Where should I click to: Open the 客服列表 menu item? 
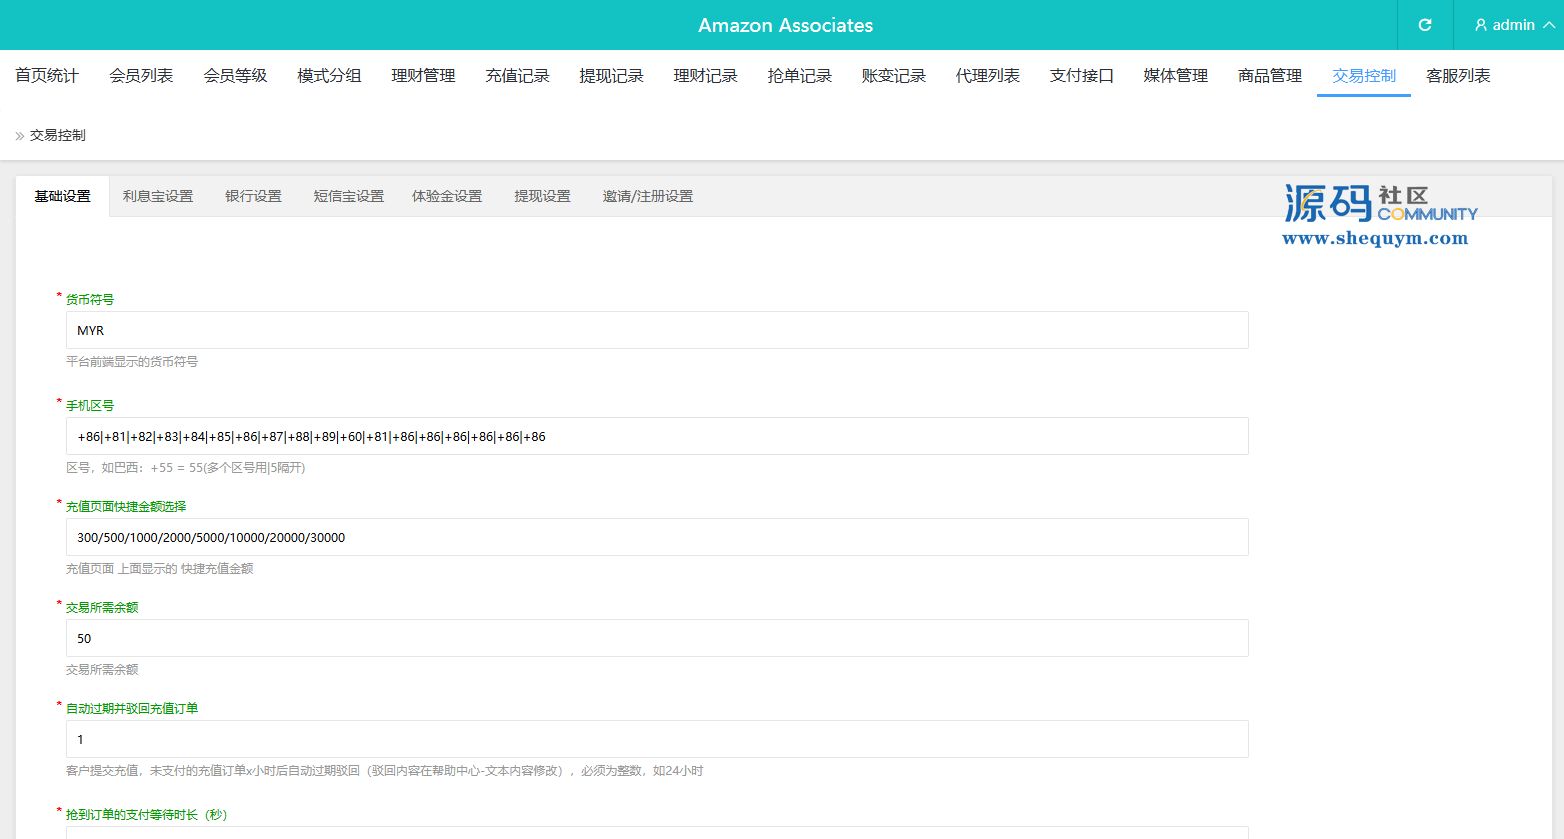(1457, 76)
